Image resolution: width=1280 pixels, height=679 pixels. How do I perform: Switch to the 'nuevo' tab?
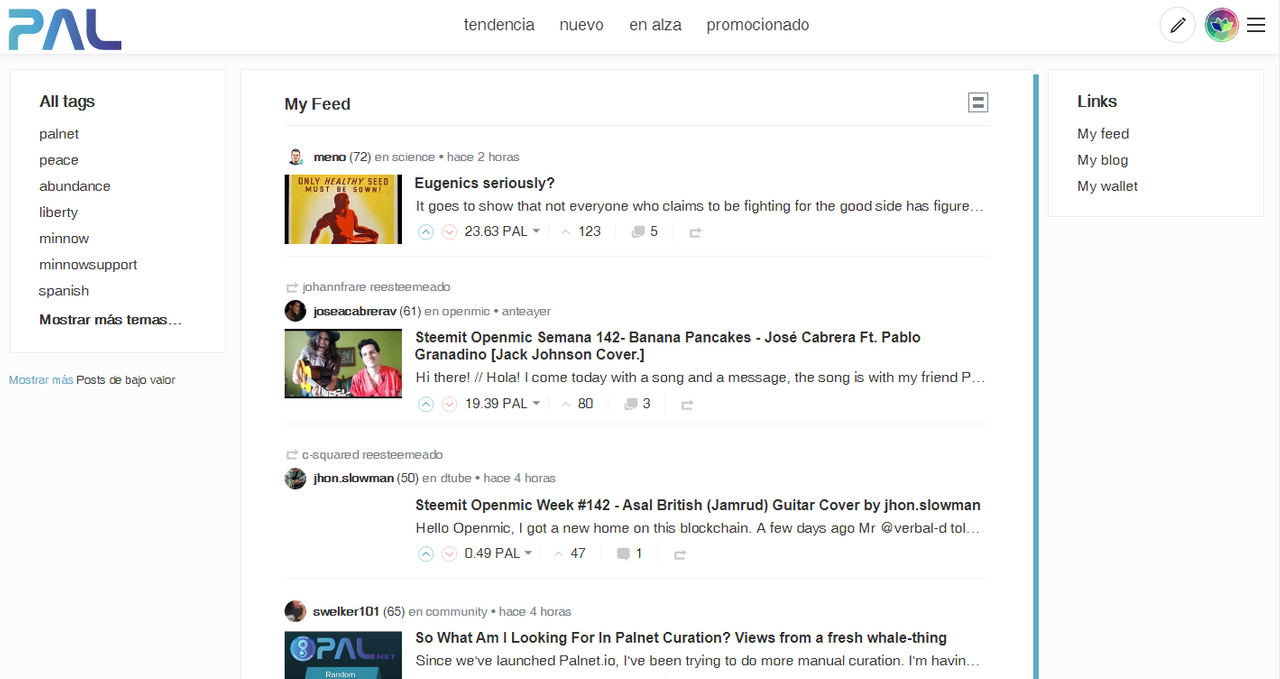coord(582,25)
